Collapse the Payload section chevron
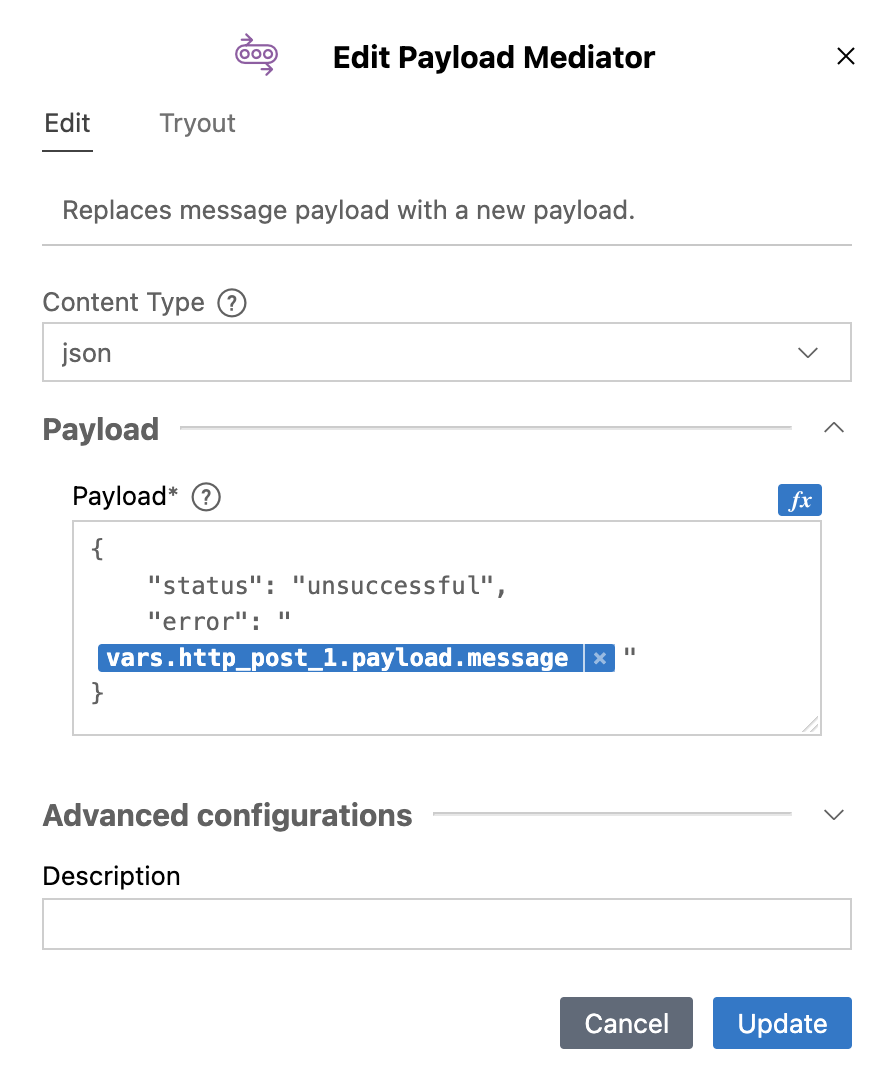The width and height of the screenshot is (886, 1080). coord(834,428)
